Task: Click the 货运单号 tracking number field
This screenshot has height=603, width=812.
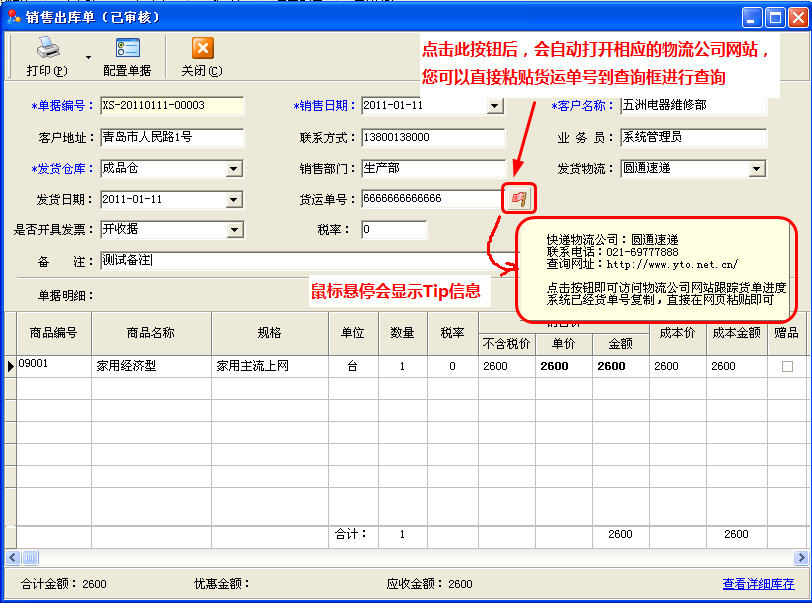Action: point(430,199)
